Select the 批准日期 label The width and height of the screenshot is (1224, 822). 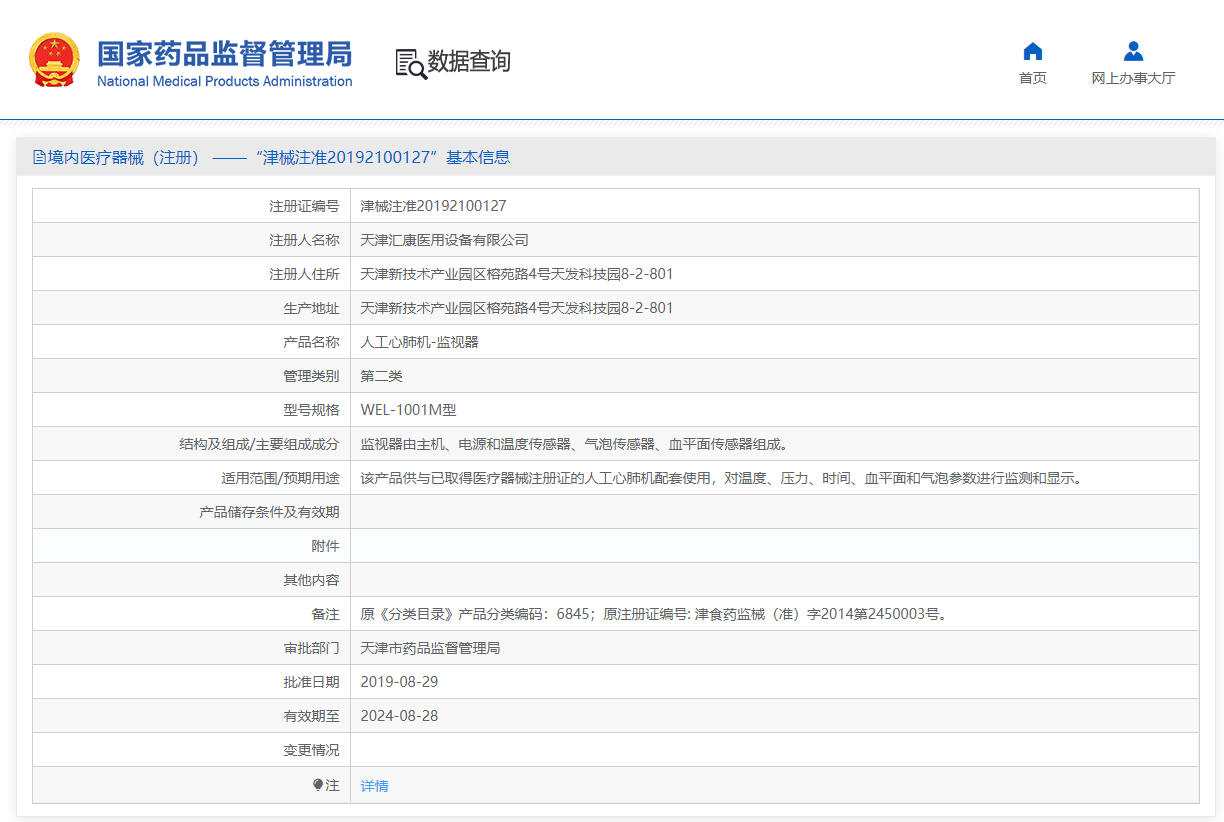coord(311,682)
